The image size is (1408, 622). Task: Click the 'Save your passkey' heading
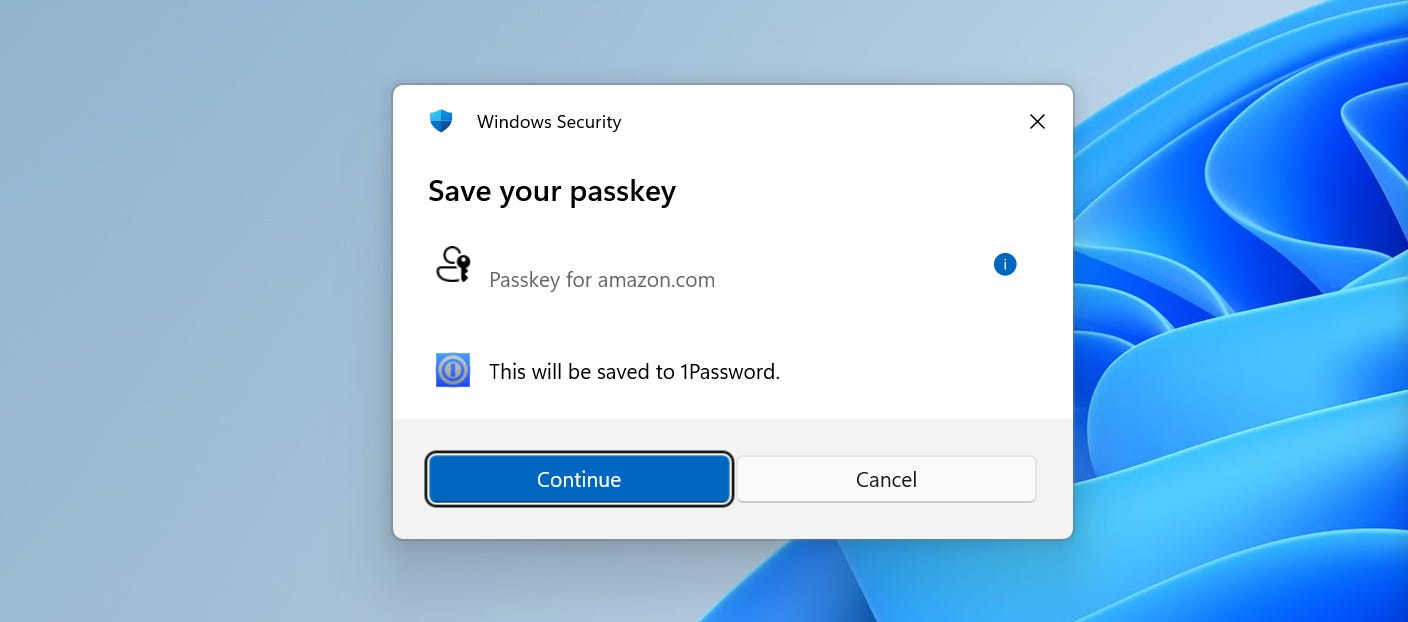552,191
